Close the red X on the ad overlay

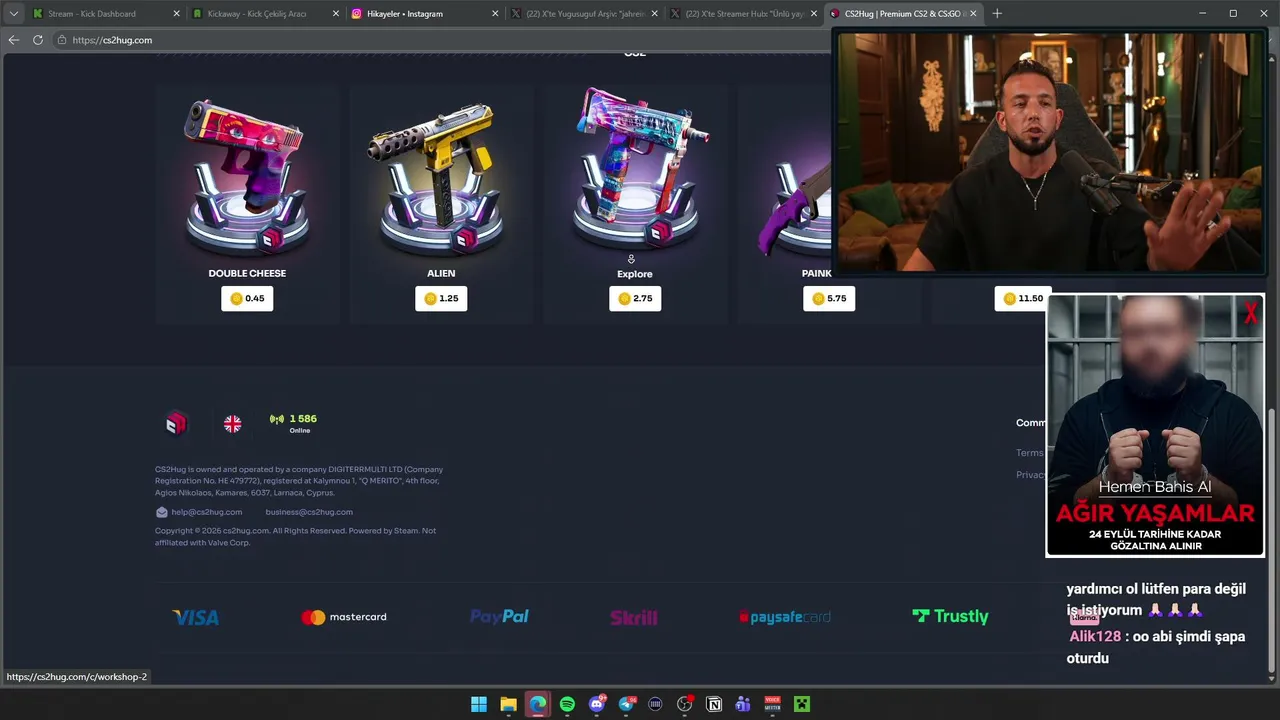(x=1250, y=314)
